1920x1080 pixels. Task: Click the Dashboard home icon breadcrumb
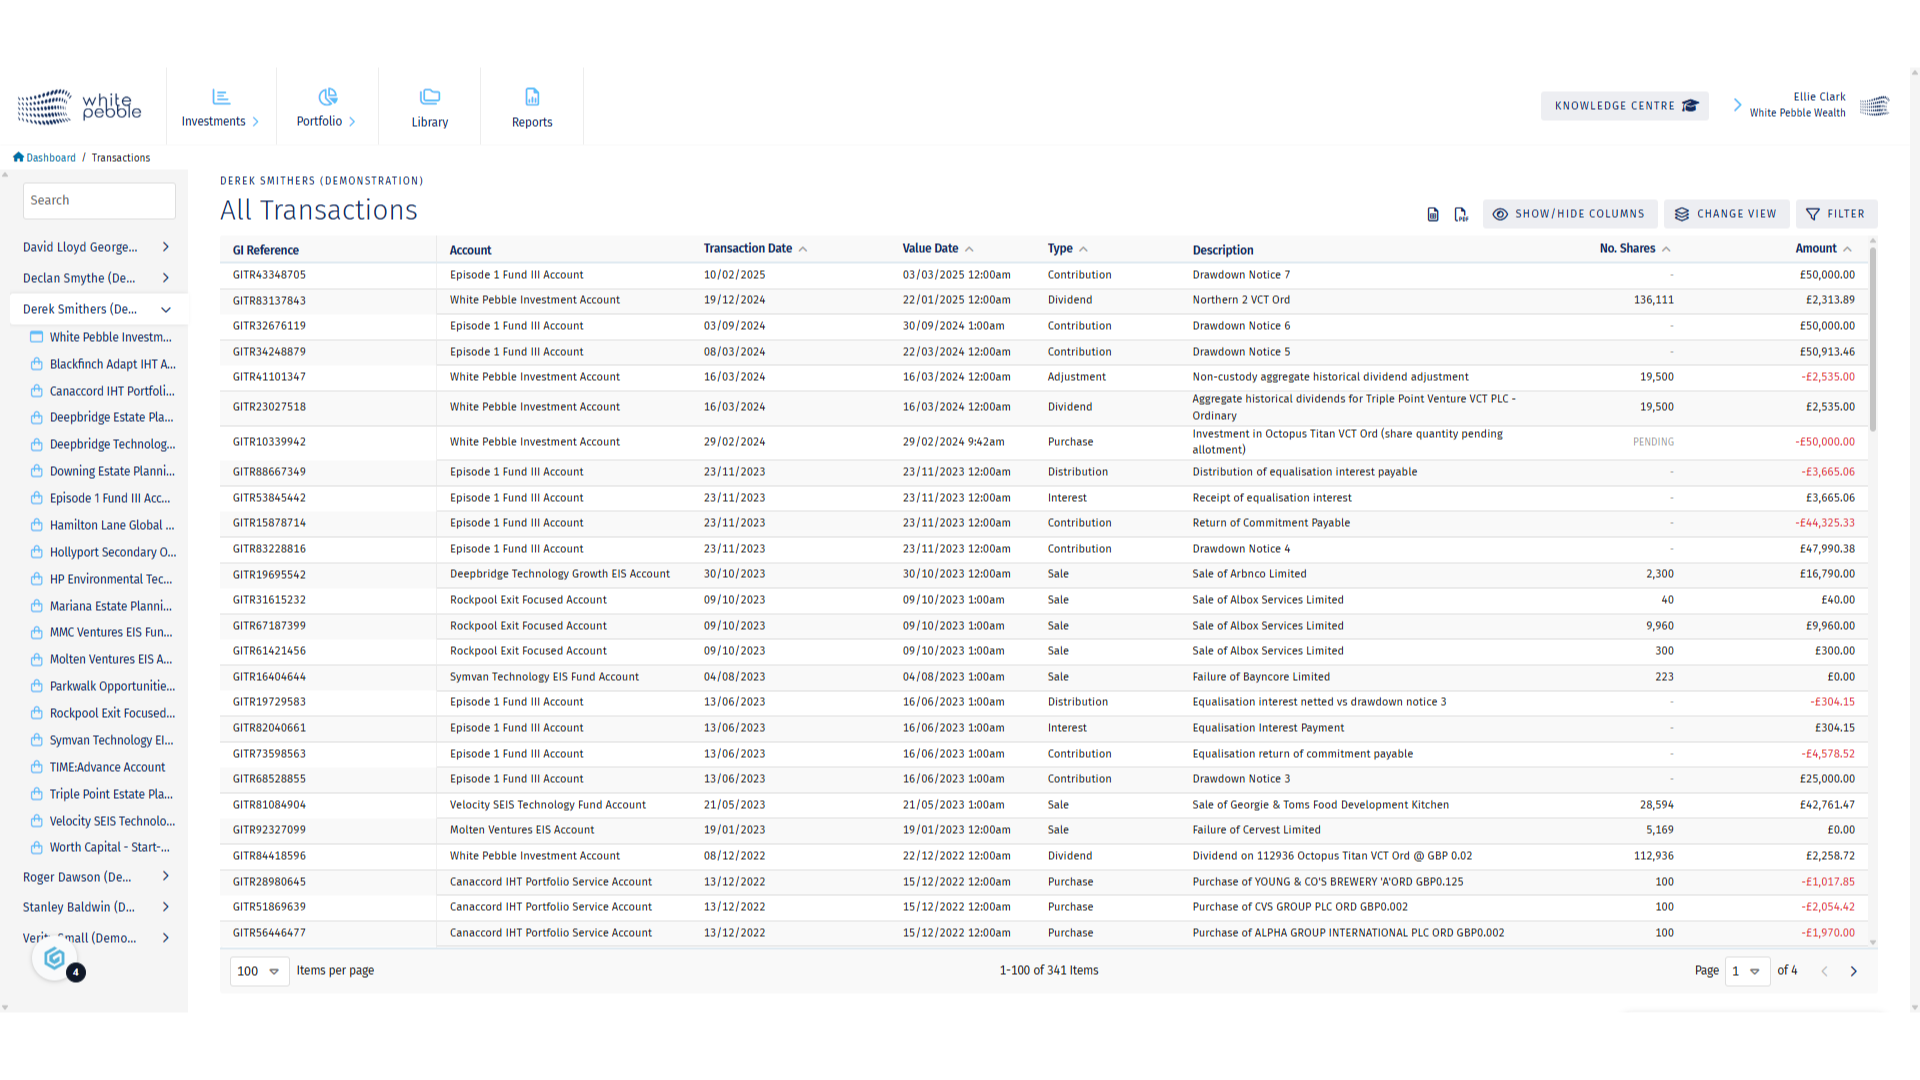pos(18,157)
